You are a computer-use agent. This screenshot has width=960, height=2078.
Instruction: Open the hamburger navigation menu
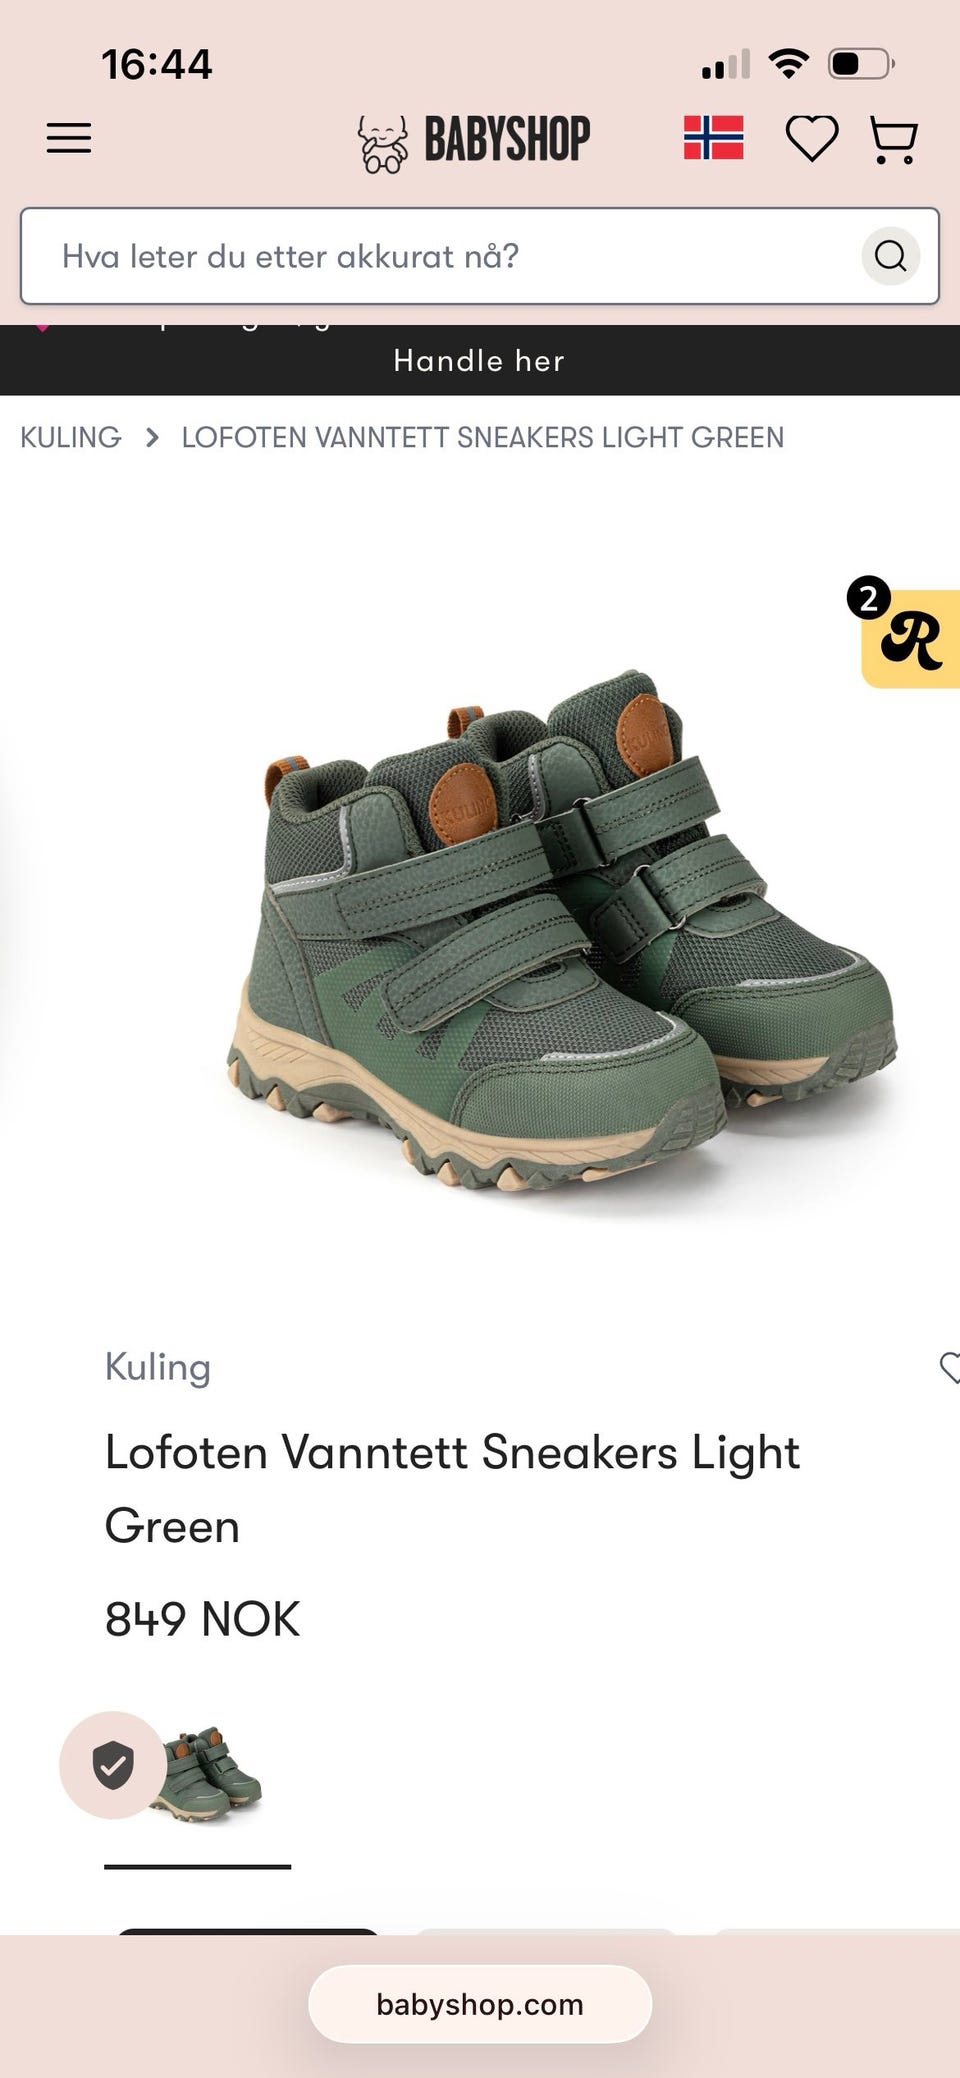[x=69, y=138]
